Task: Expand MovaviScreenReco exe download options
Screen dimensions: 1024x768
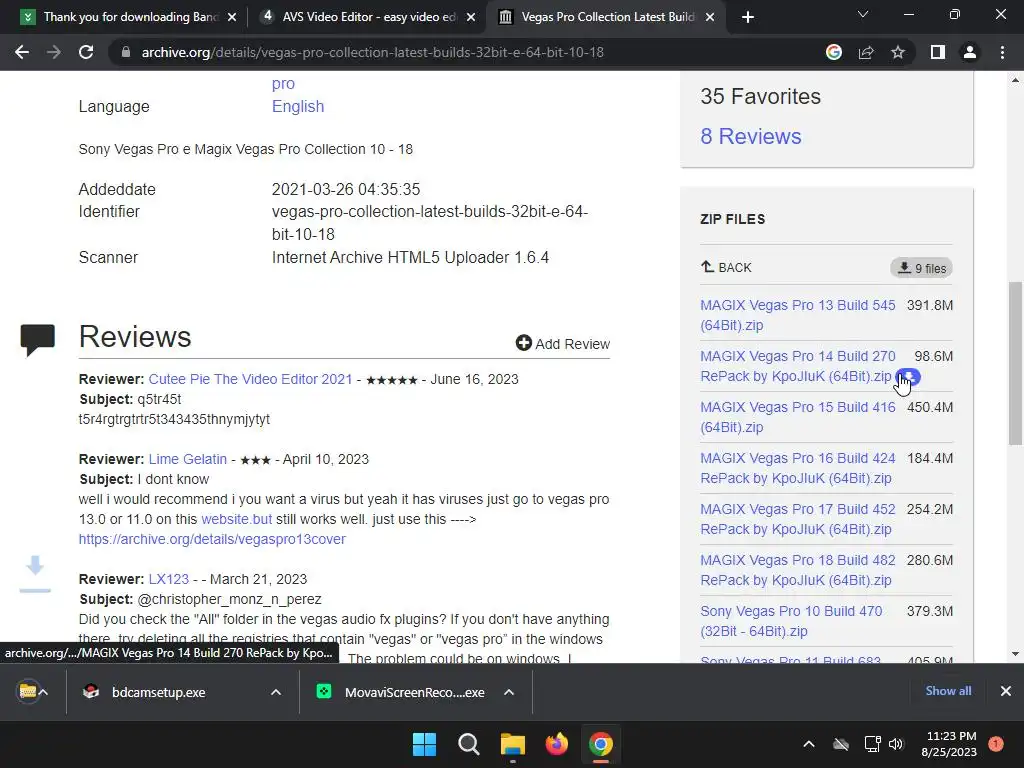Action: [x=509, y=692]
